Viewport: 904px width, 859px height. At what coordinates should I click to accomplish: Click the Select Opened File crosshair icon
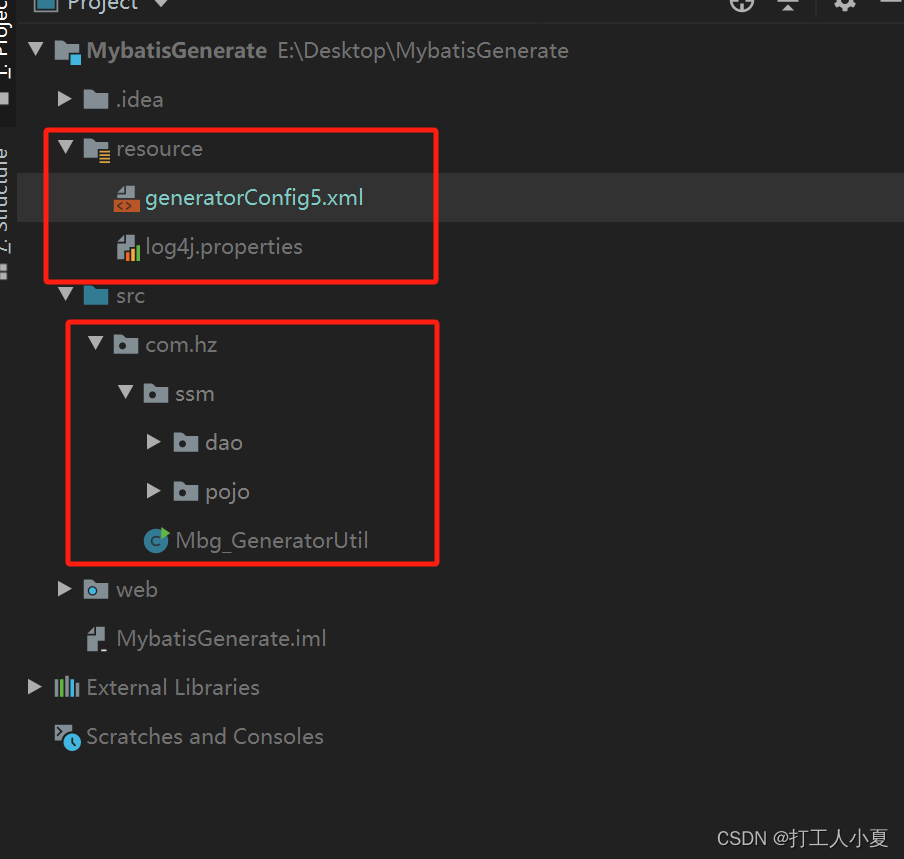click(x=741, y=6)
